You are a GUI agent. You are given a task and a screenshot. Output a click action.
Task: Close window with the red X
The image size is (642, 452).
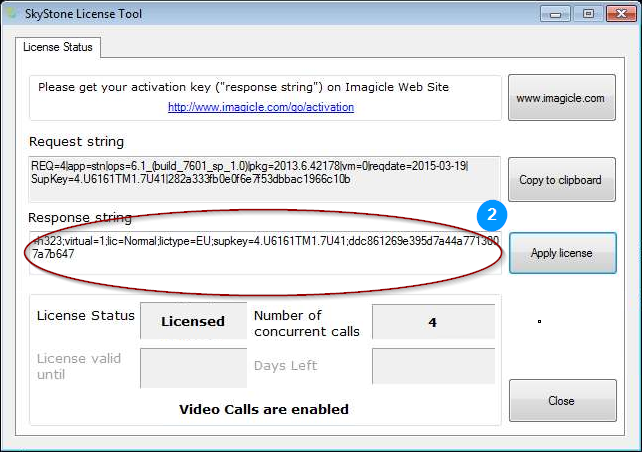pos(621,14)
